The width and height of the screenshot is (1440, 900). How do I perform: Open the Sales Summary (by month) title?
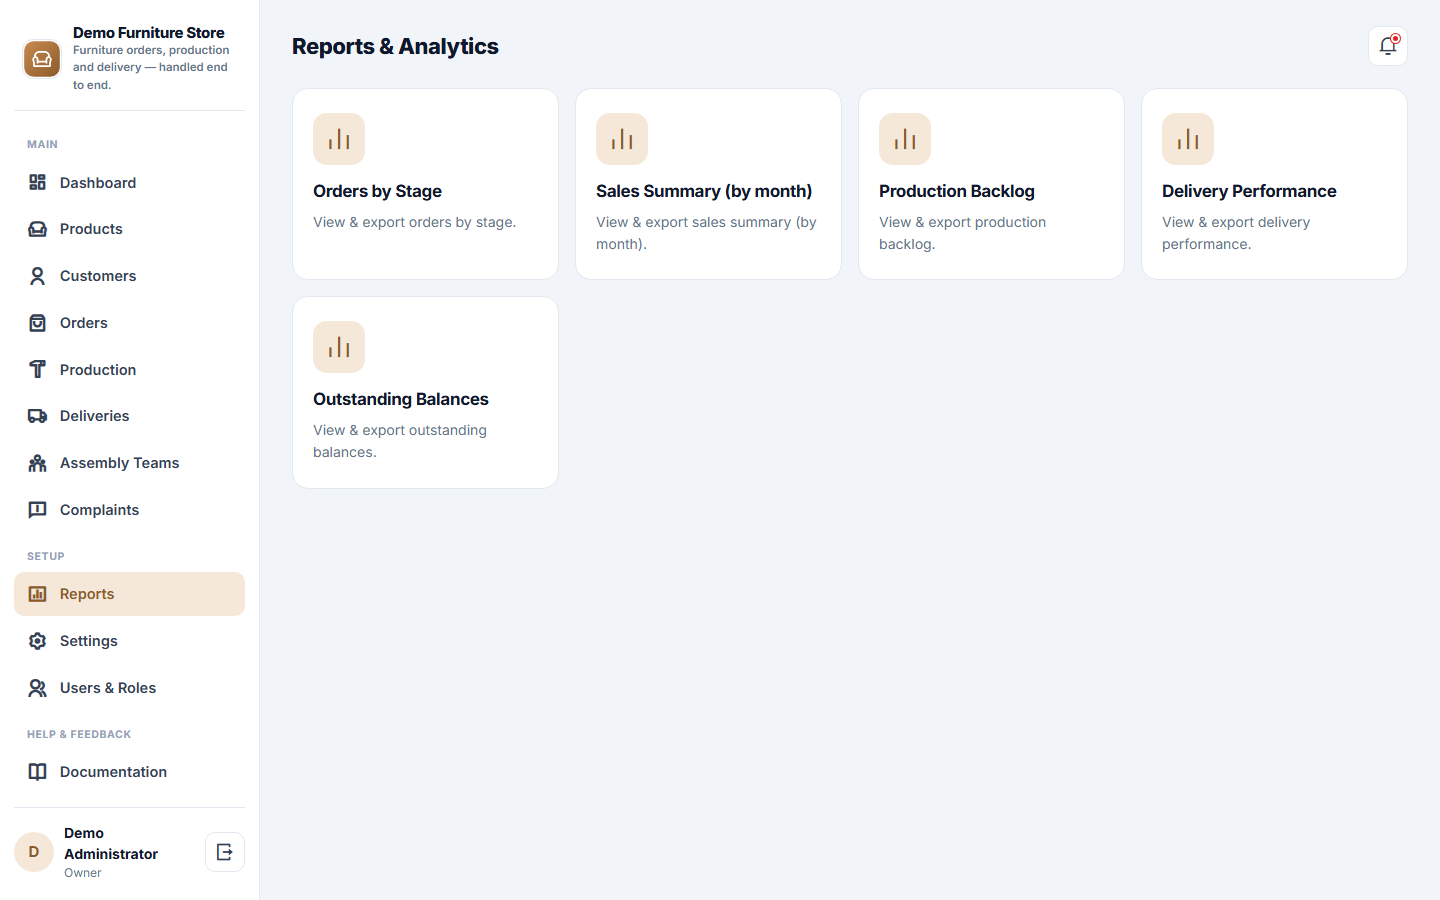(704, 191)
